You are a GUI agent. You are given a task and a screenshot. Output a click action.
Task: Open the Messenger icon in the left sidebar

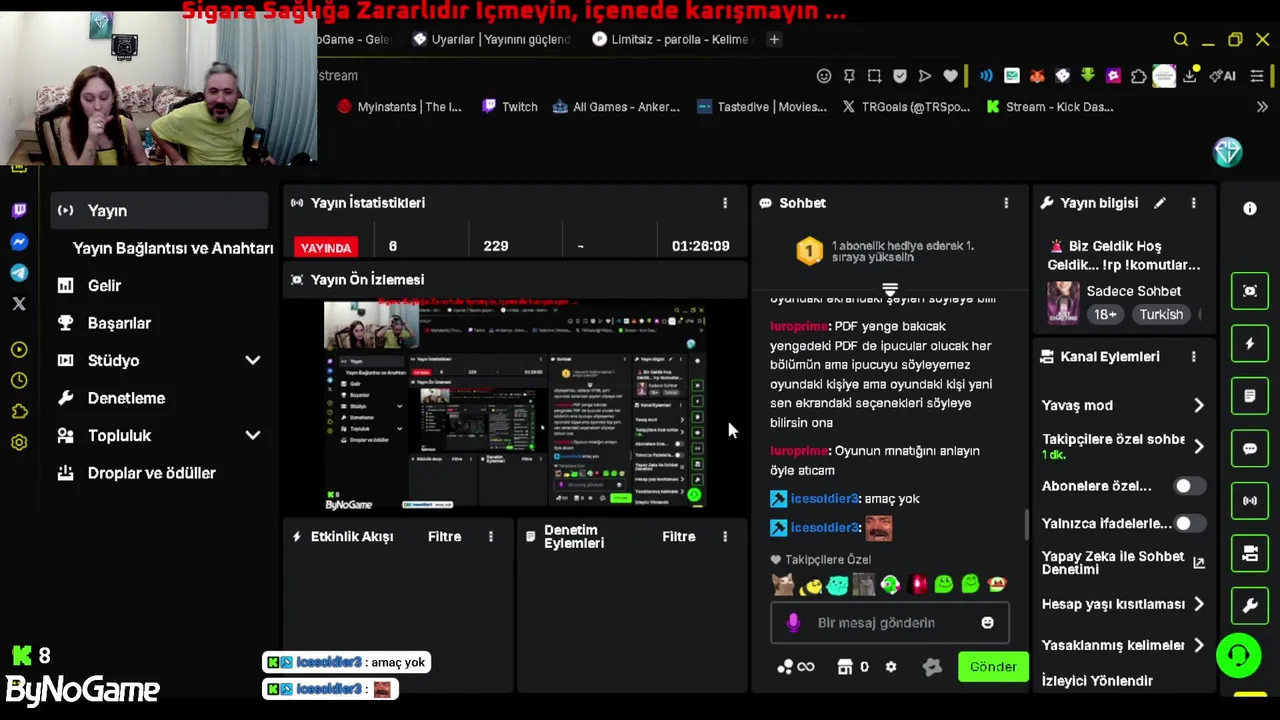tap(19, 242)
